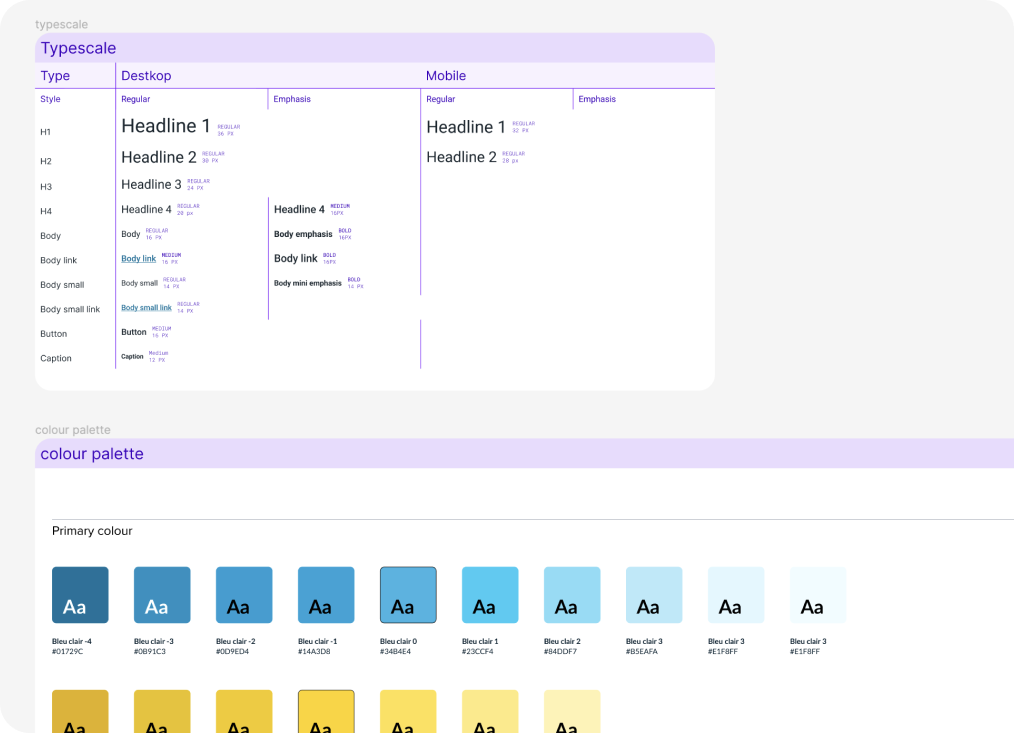The height and width of the screenshot is (733, 1014).
Task: Click the Bleu clair -3 swatch
Action: (162, 595)
